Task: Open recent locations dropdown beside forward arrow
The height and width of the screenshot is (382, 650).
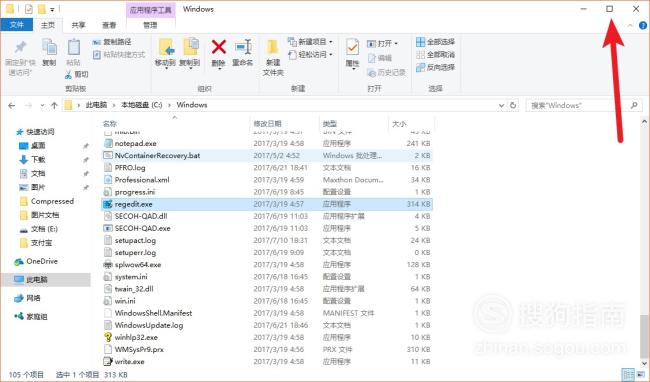Action: click(42, 106)
